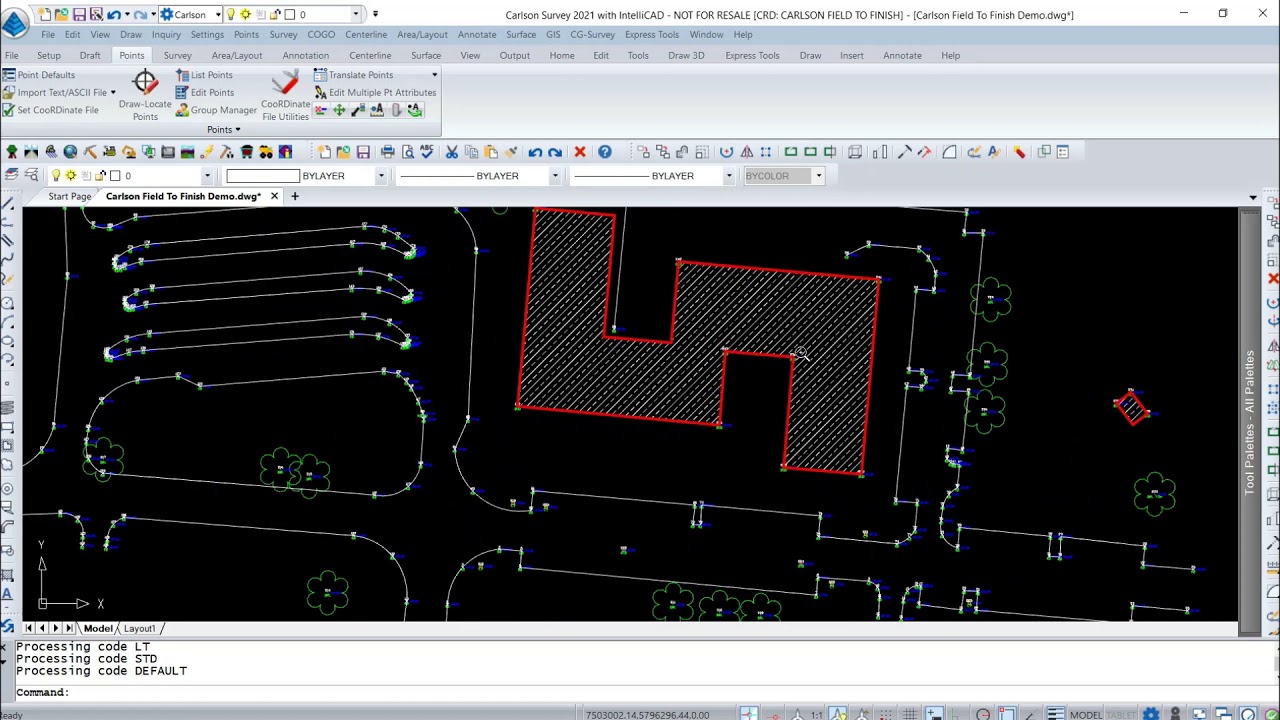Add a new drawing tab

point(295,196)
